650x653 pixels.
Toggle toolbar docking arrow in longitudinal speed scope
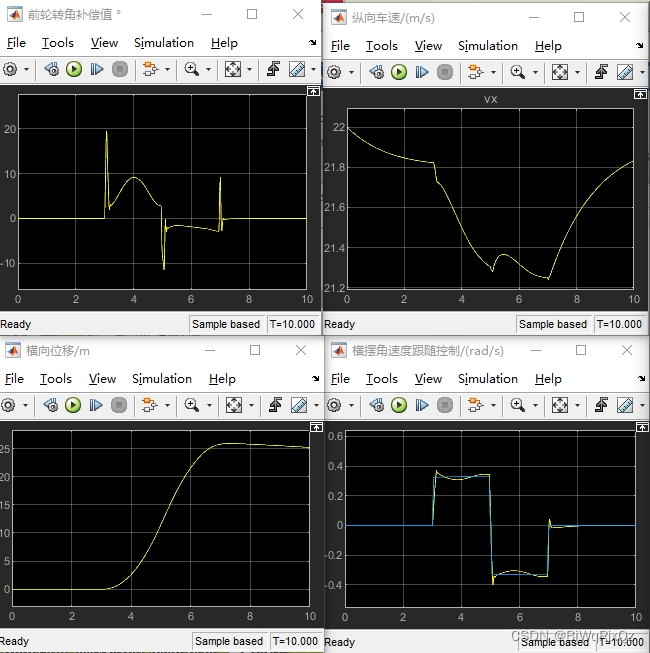(640, 45)
